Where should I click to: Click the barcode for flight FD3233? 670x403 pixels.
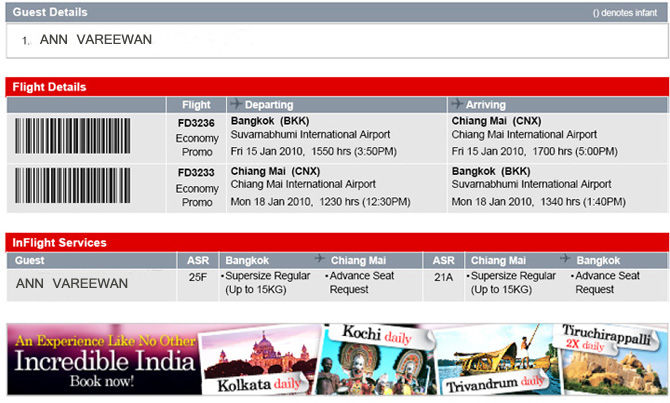(x=88, y=186)
